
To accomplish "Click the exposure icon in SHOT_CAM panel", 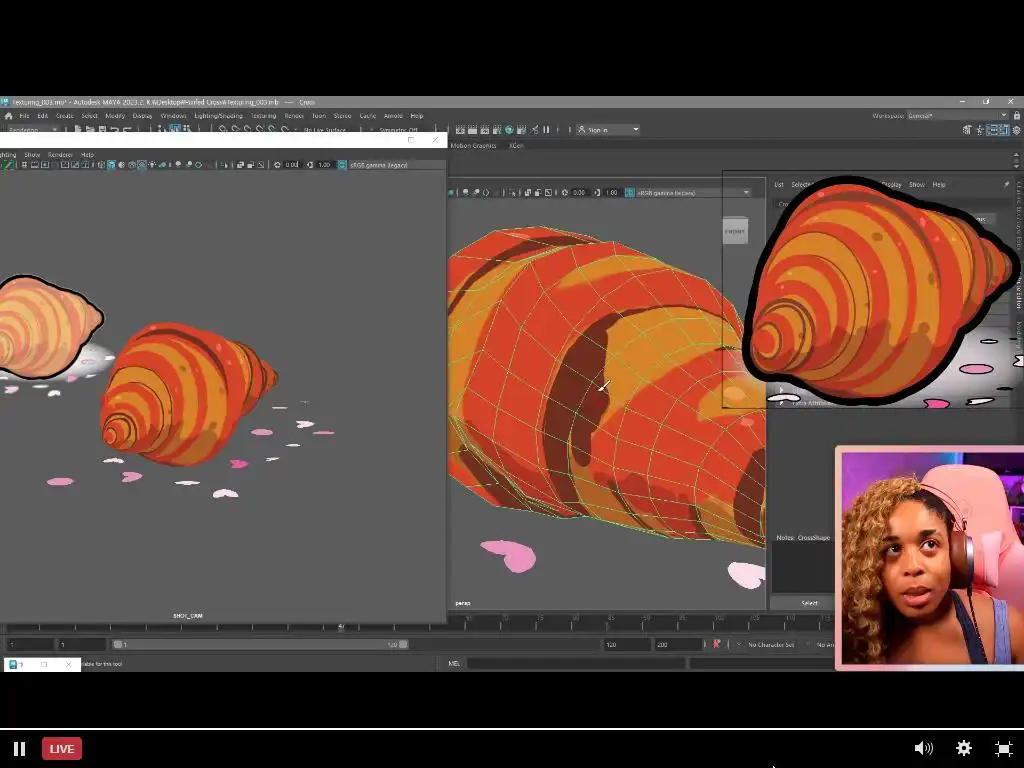I will pyautogui.click(x=277, y=165).
